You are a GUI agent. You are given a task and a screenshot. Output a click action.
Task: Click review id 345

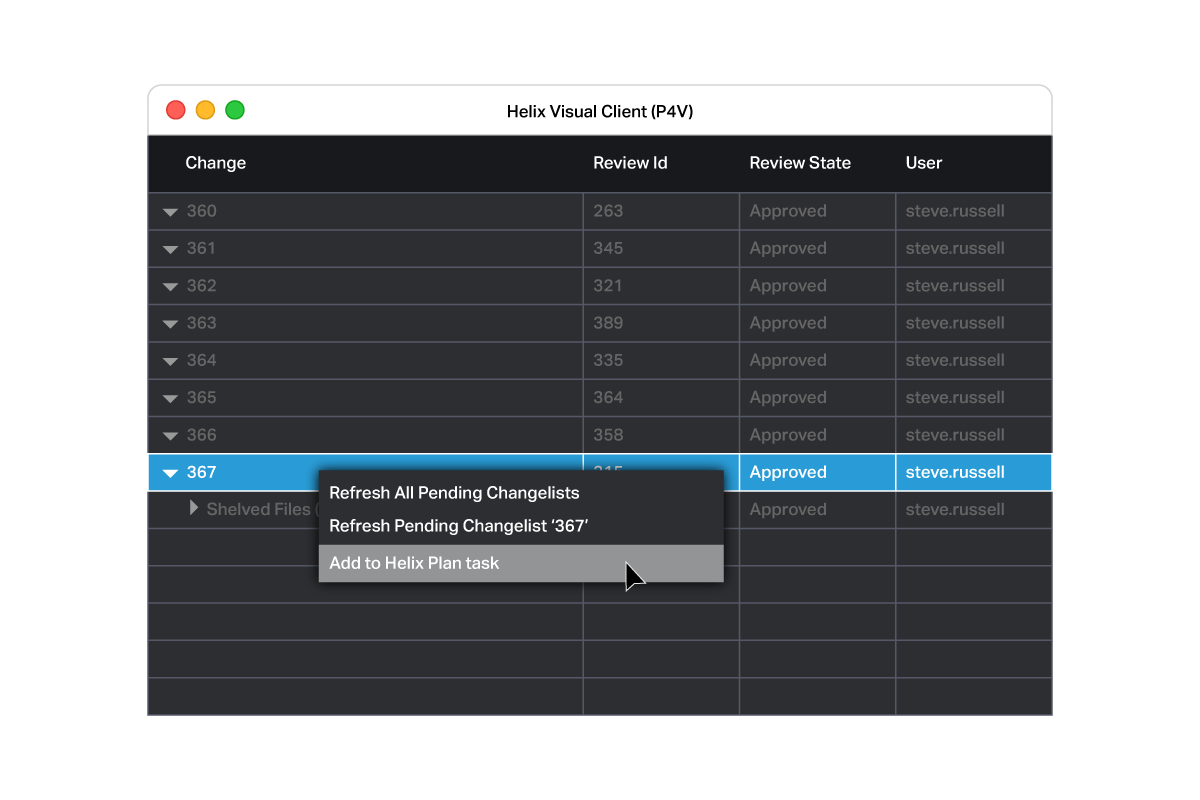tap(608, 248)
